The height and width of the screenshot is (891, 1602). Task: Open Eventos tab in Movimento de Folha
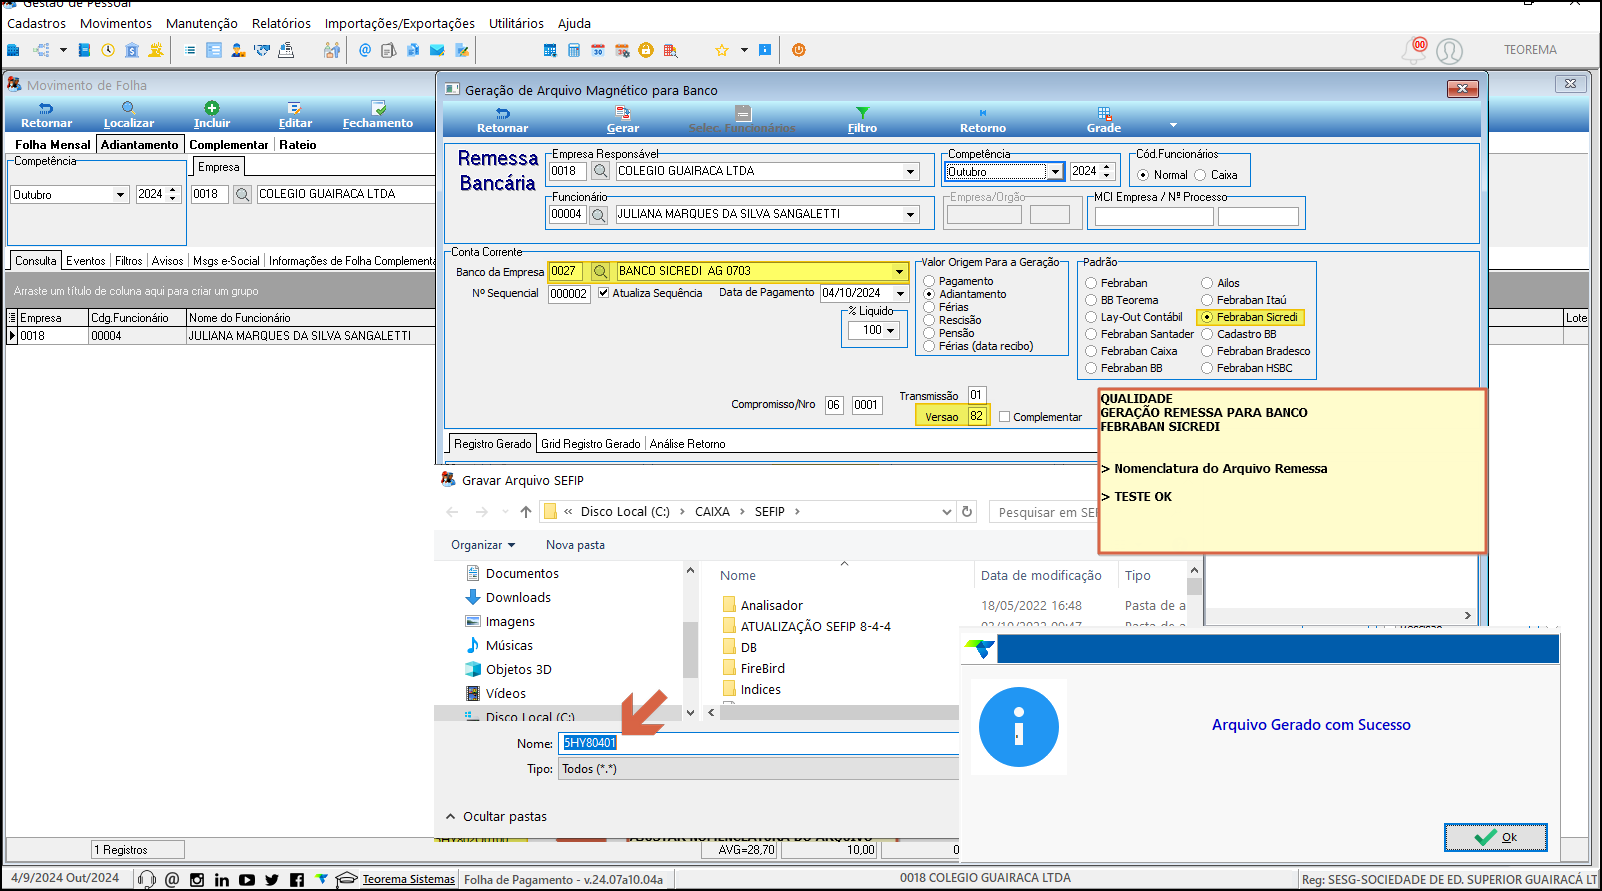[85, 261]
